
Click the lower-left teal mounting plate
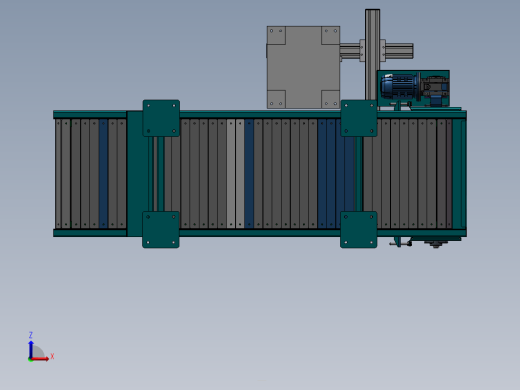pos(161,230)
